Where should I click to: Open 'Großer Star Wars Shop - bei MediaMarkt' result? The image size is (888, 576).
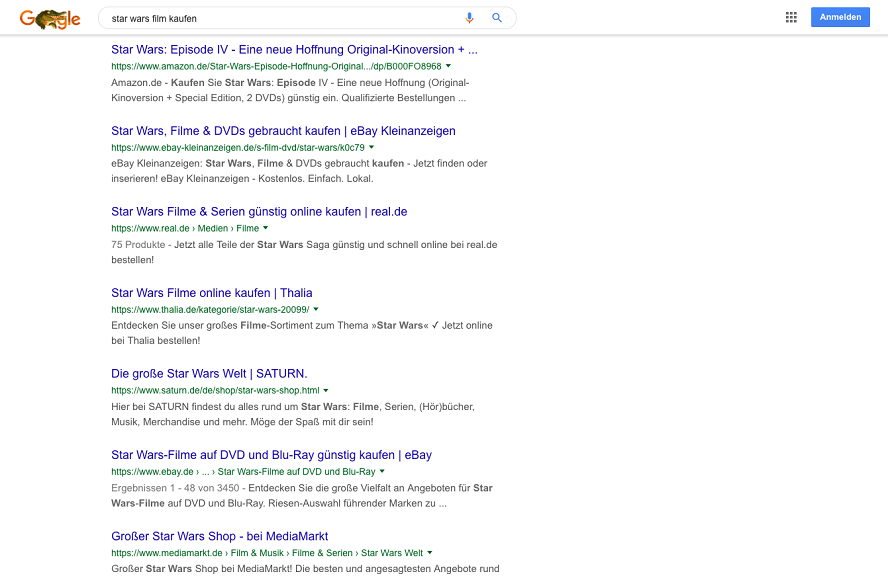[x=219, y=536]
